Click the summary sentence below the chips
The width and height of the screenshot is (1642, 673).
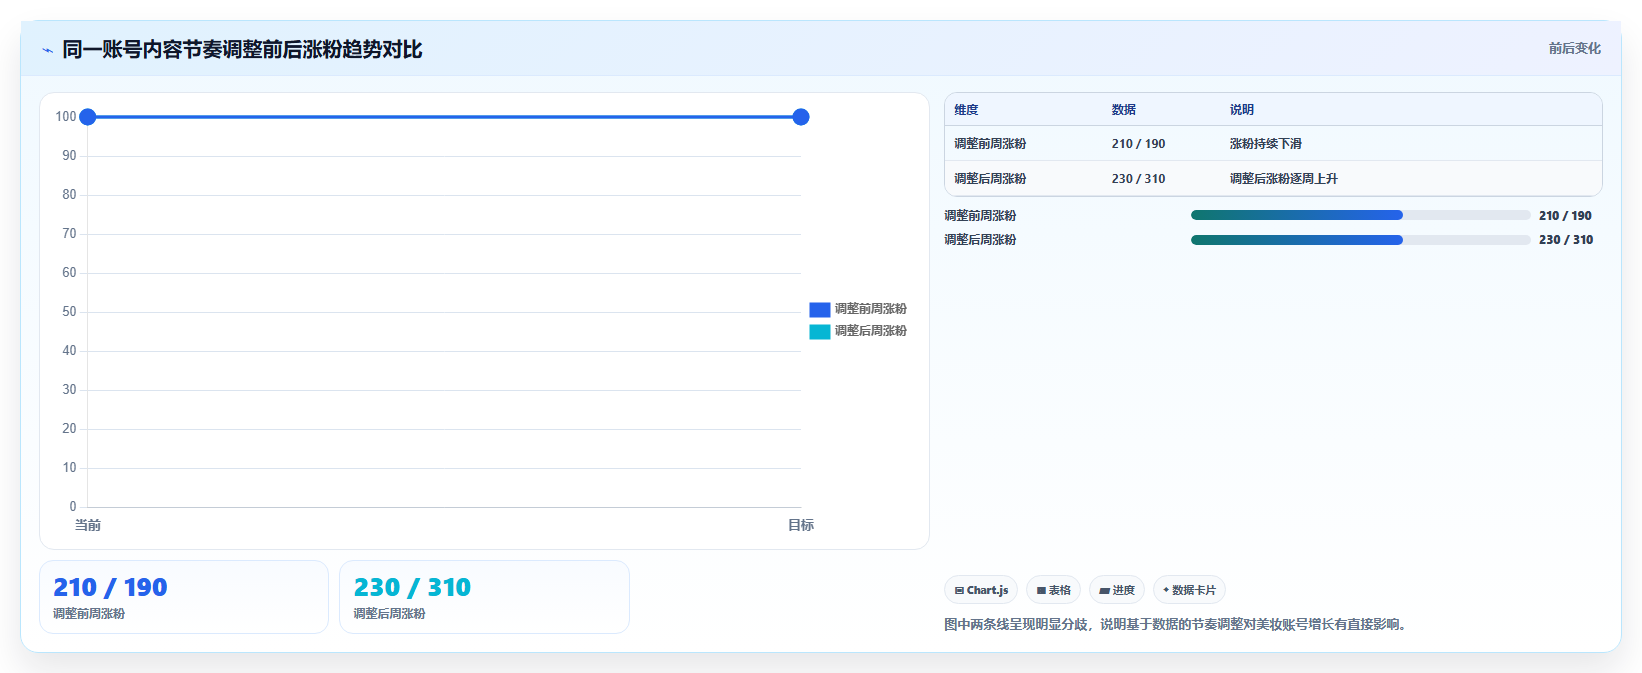[x=1177, y=624]
